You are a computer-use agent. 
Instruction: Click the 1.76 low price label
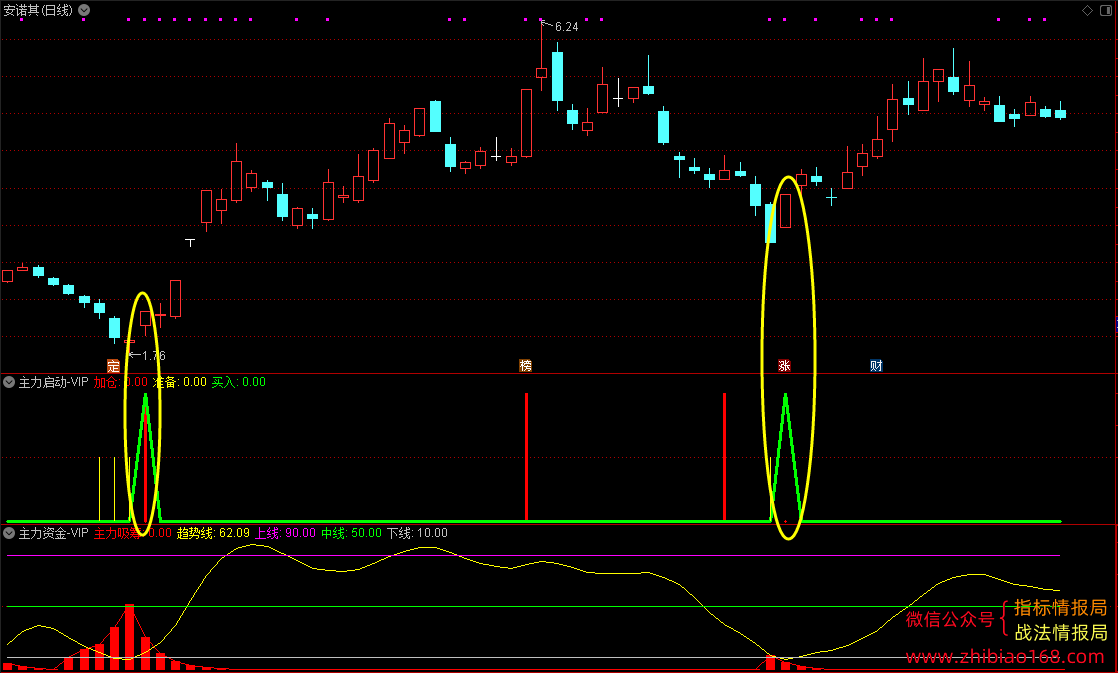pyautogui.click(x=153, y=356)
